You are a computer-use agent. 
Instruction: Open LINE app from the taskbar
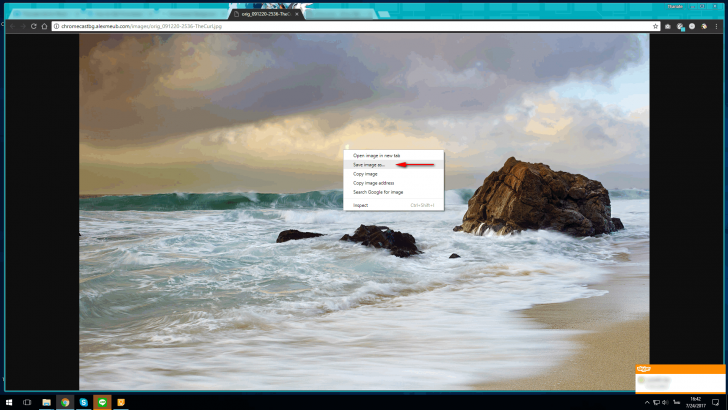tap(102, 402)
